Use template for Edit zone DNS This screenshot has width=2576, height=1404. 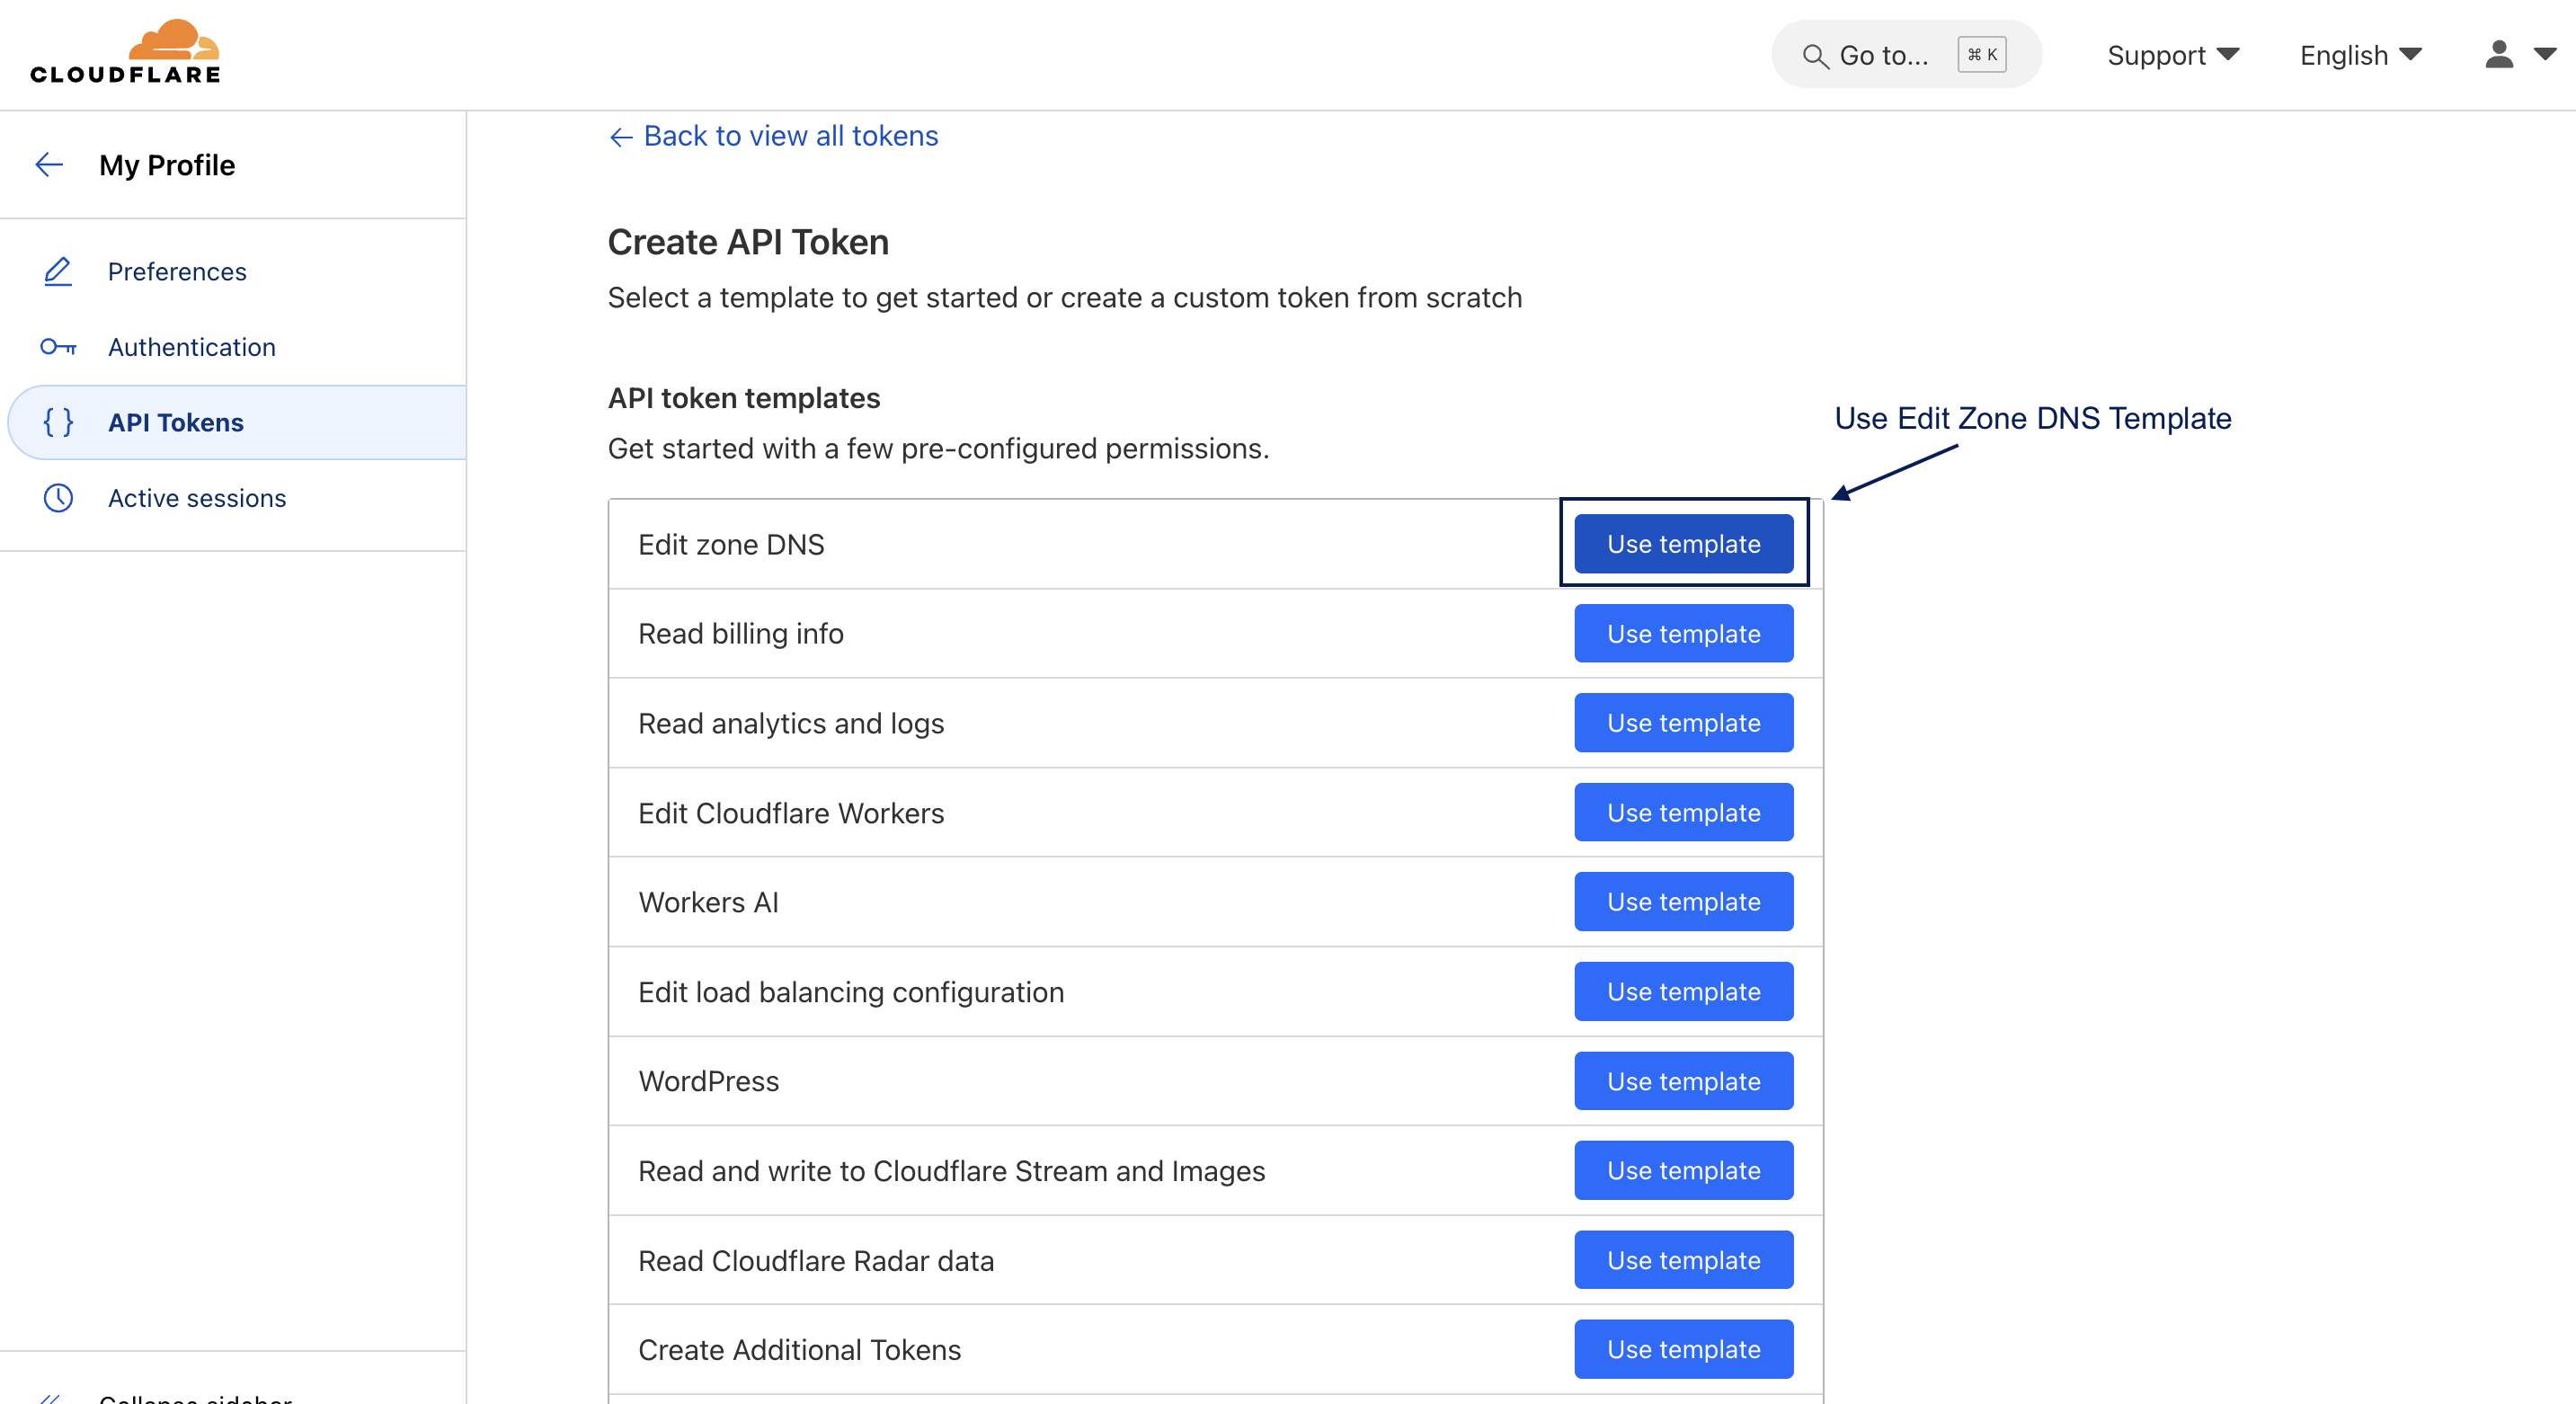coord(1683,544)
